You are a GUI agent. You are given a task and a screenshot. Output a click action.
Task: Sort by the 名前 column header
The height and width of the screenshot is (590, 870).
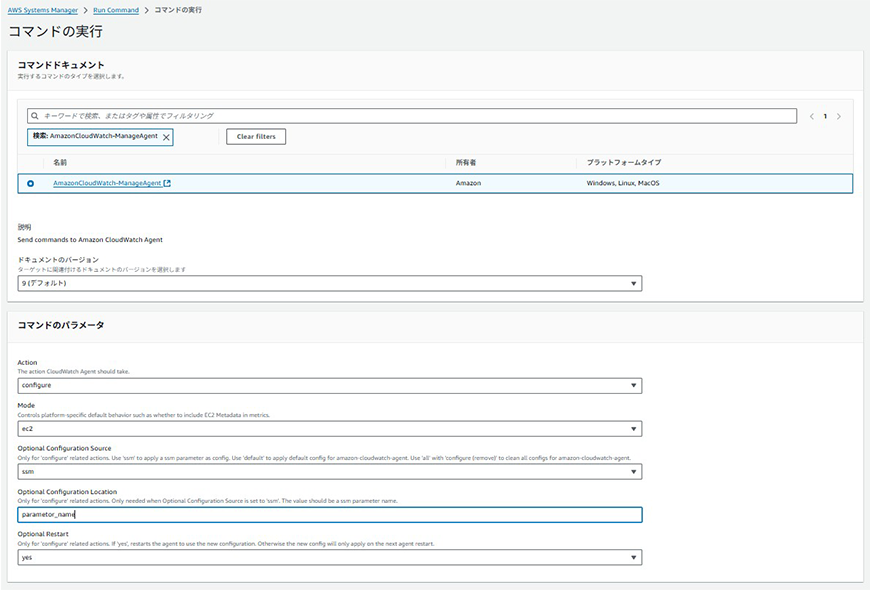[x=60, y=162]
